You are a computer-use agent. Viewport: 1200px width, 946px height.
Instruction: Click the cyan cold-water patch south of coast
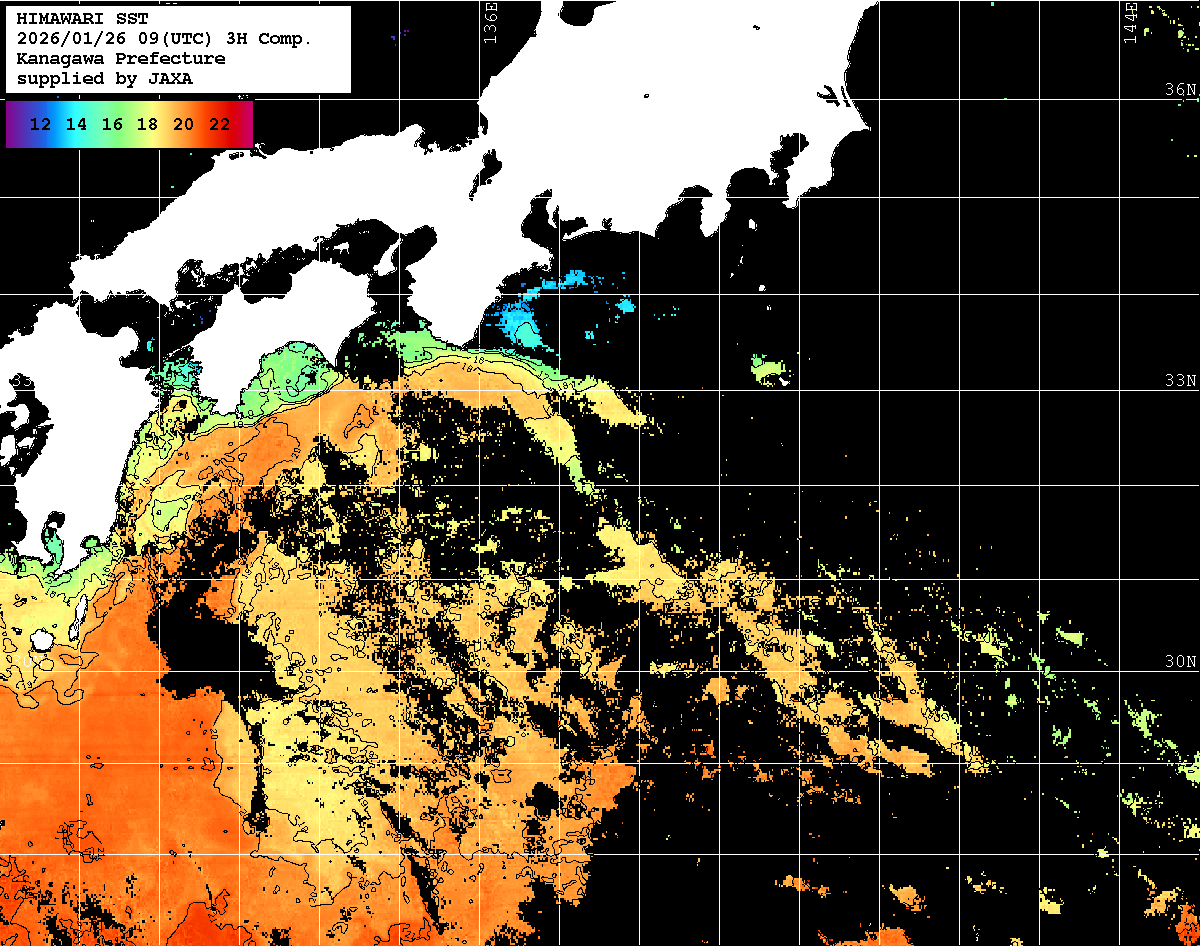pos(518,322)
